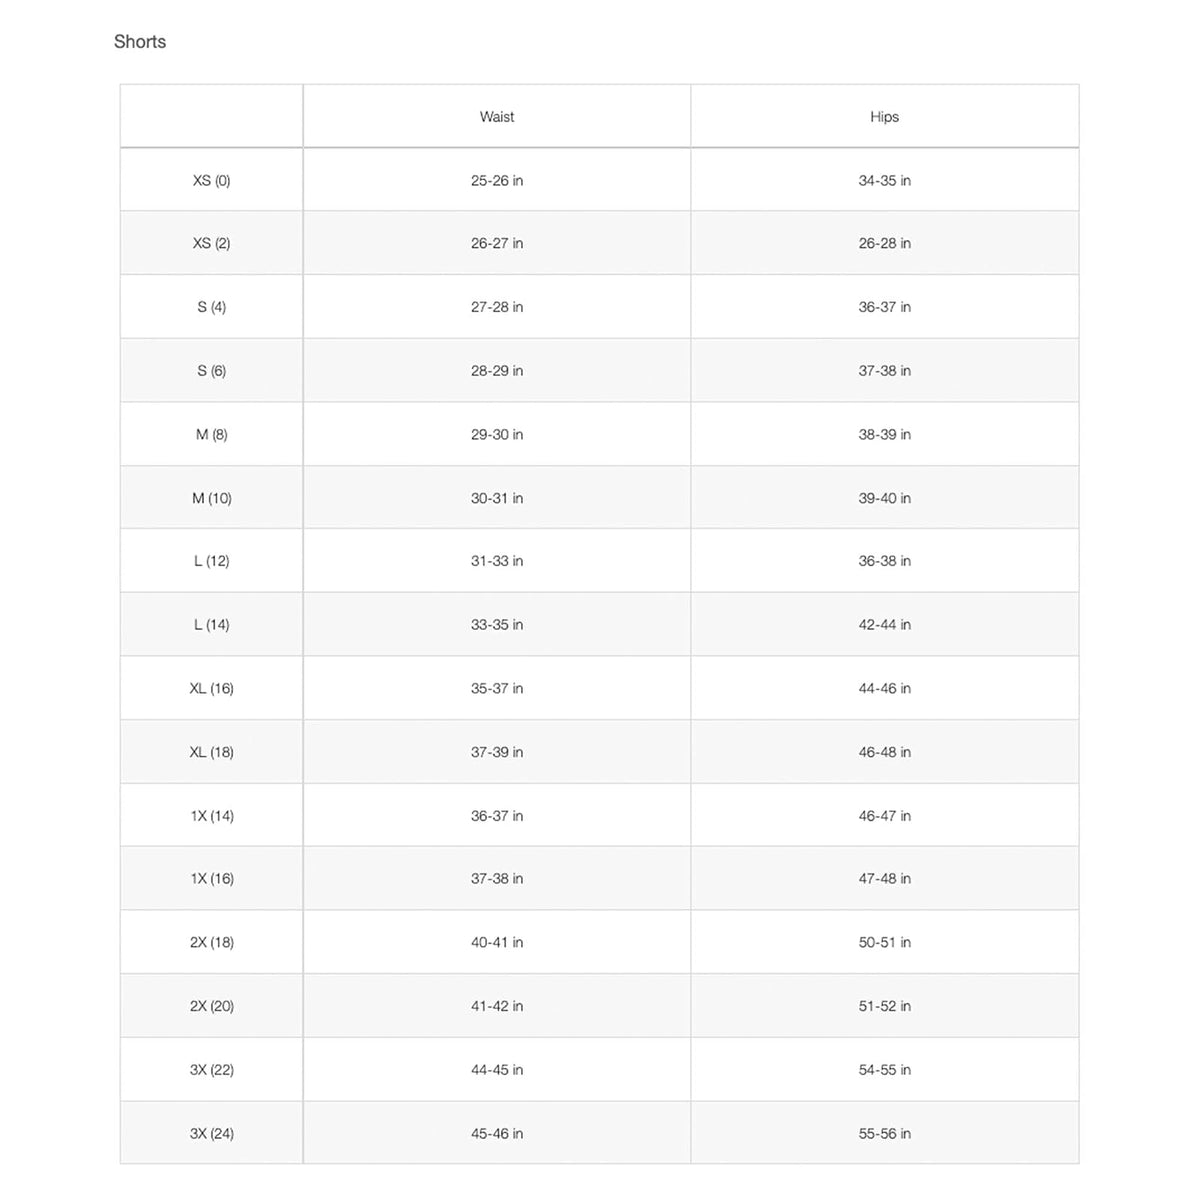Click the 1X (14) size label
Screen dimensions: 1200x1200
click(211, 816)
